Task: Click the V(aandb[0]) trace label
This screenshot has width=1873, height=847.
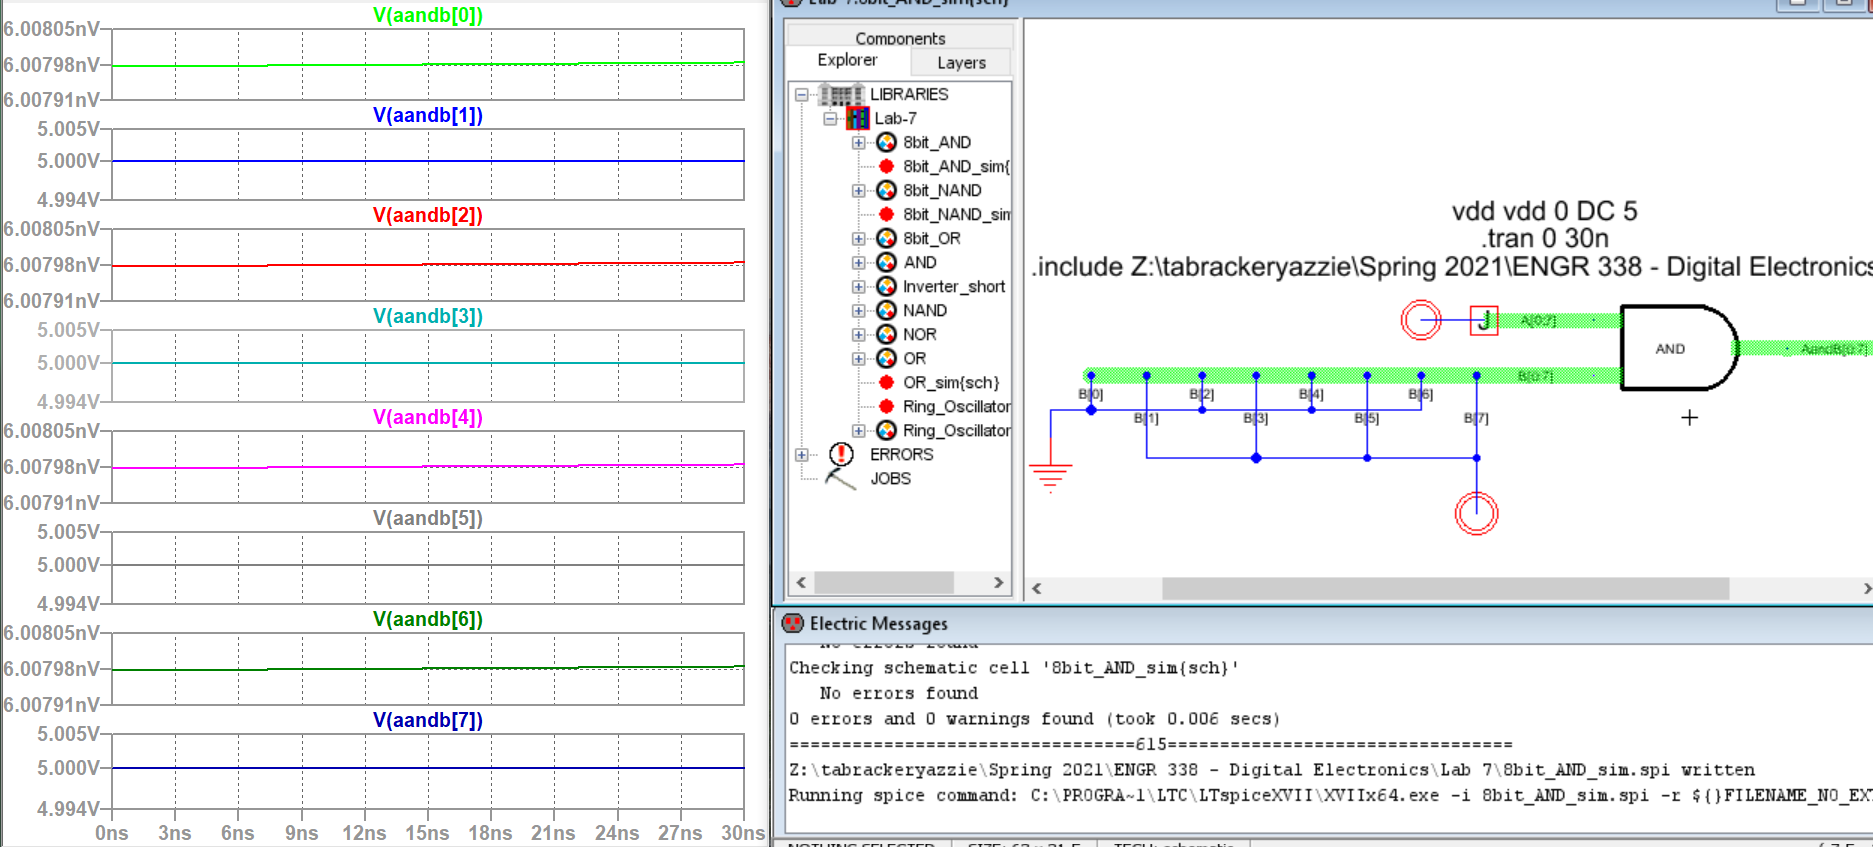Action: point(427,15)
